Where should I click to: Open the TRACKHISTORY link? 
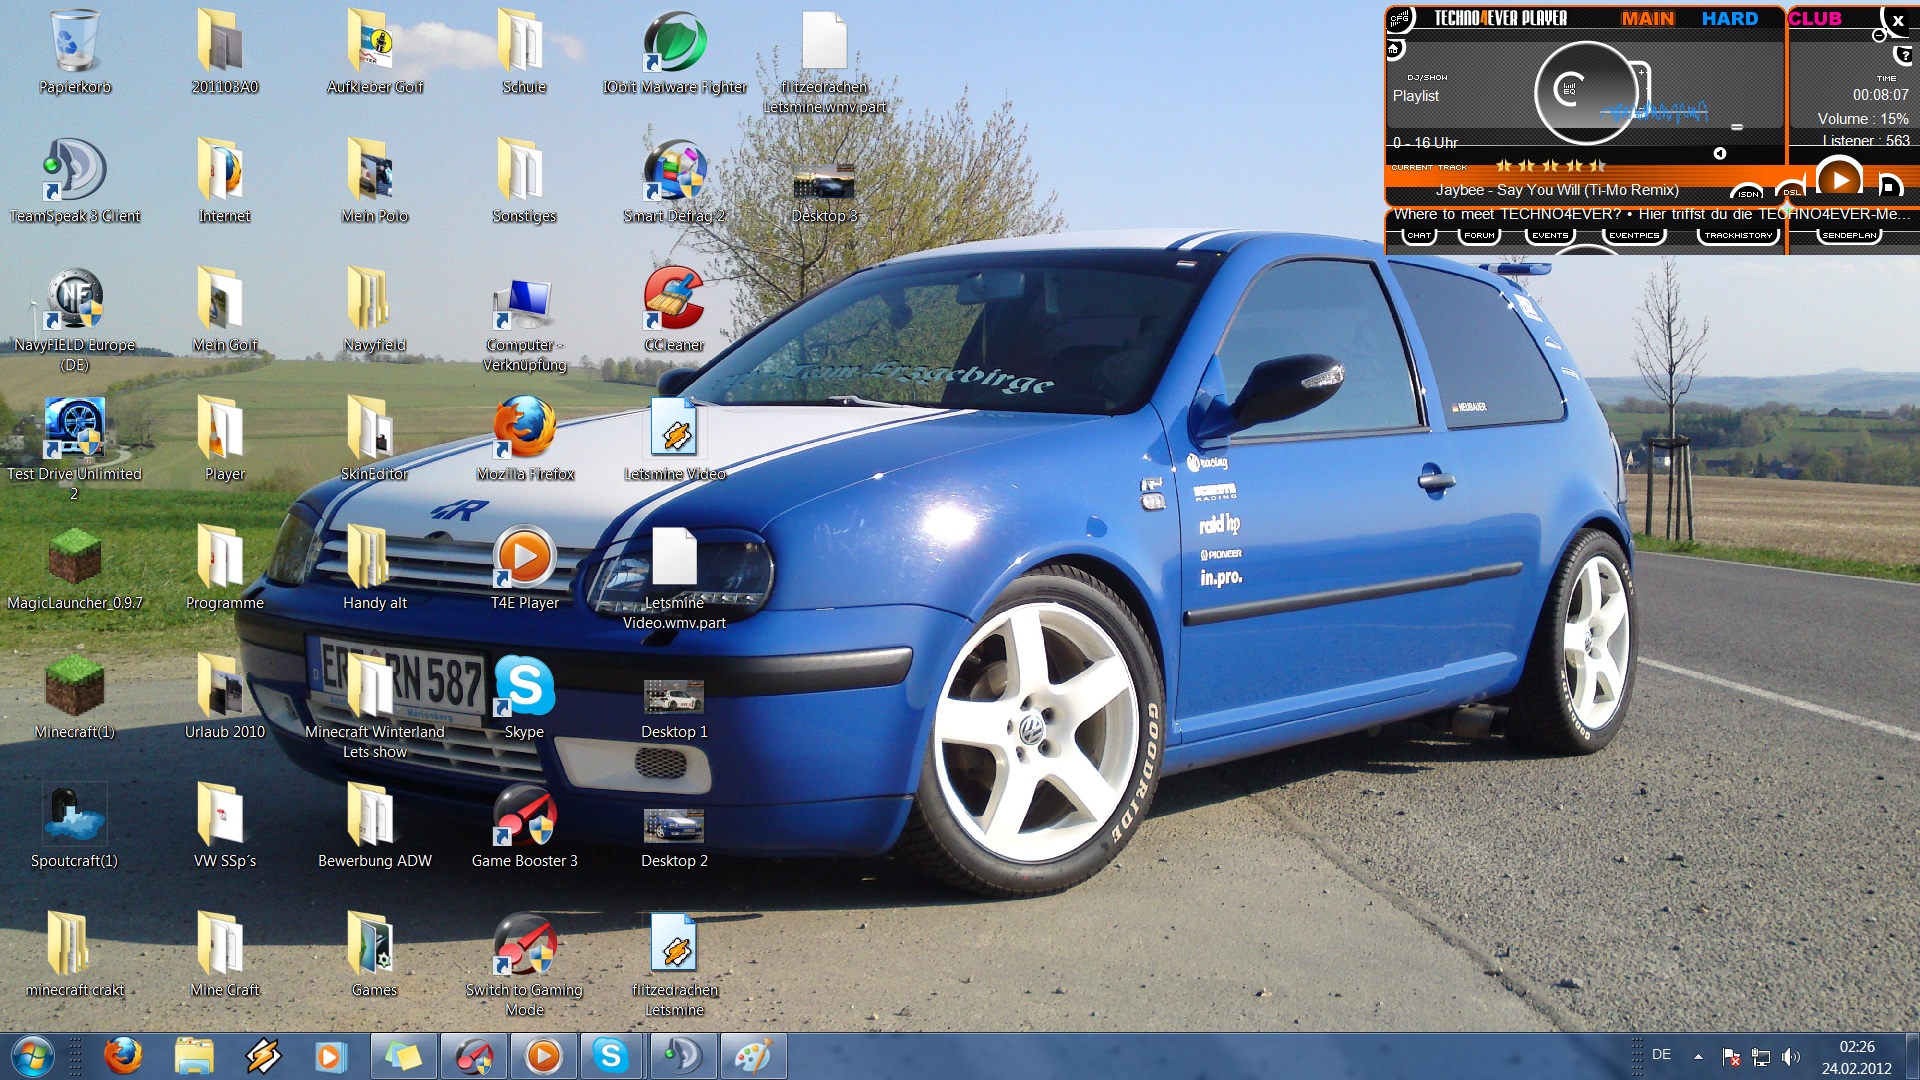point(1738,235)
